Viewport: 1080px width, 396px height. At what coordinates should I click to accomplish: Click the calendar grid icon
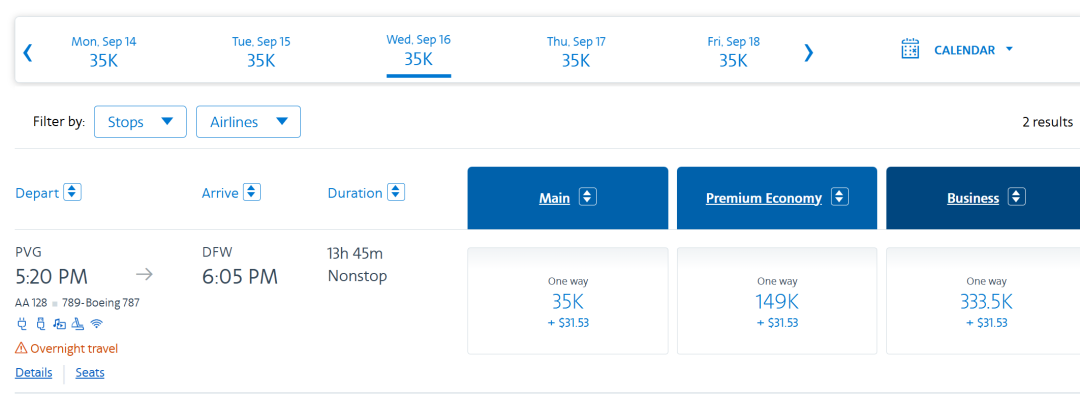click(x=911, y=50)
